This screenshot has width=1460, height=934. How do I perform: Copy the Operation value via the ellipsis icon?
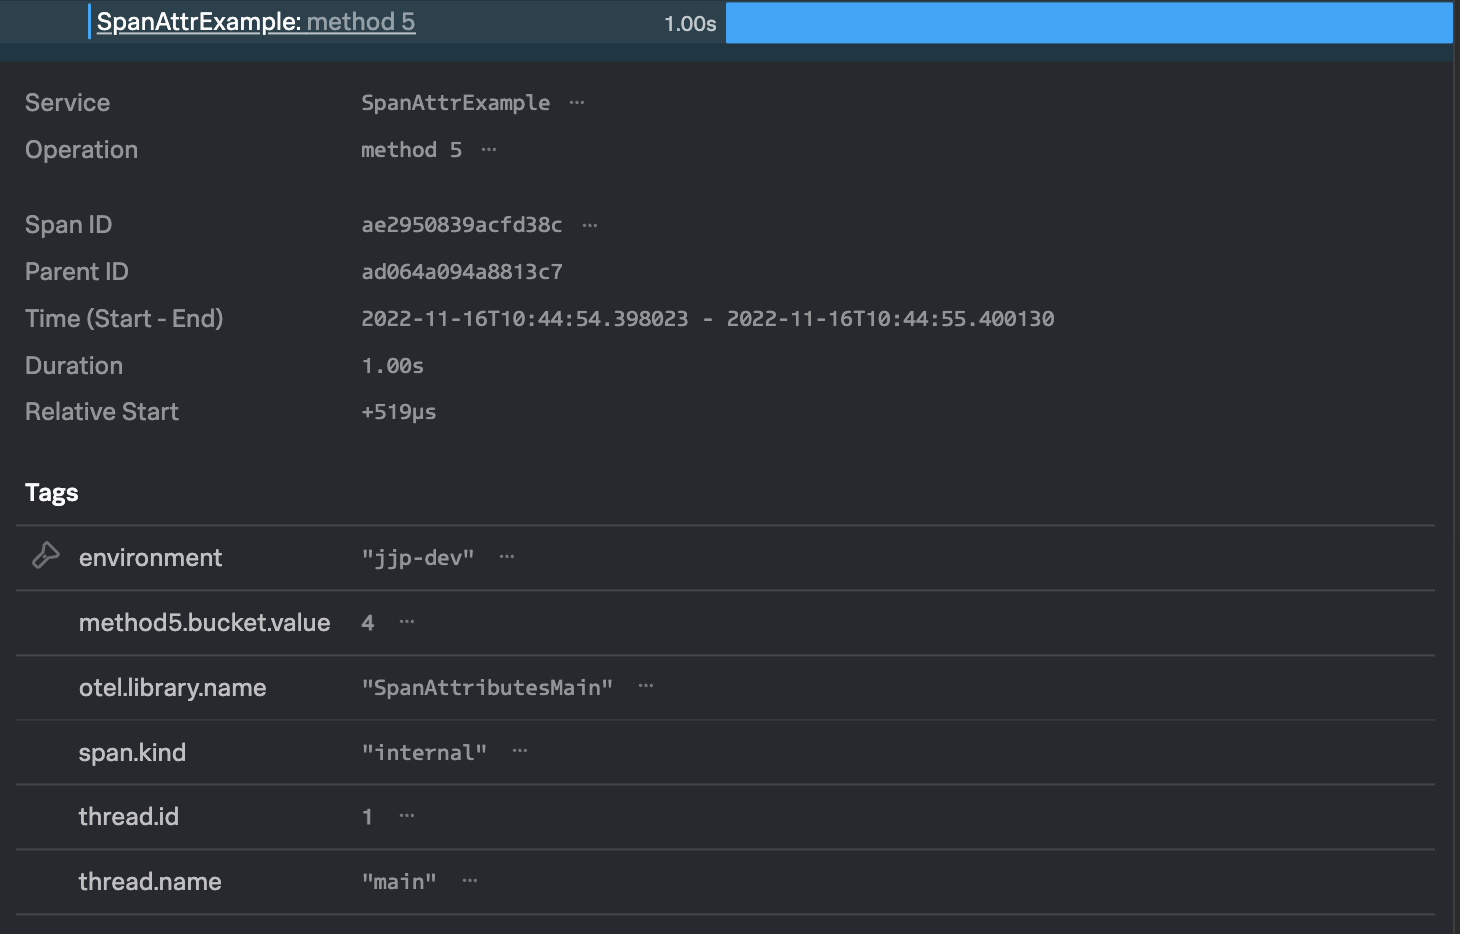tap(489, 149)
